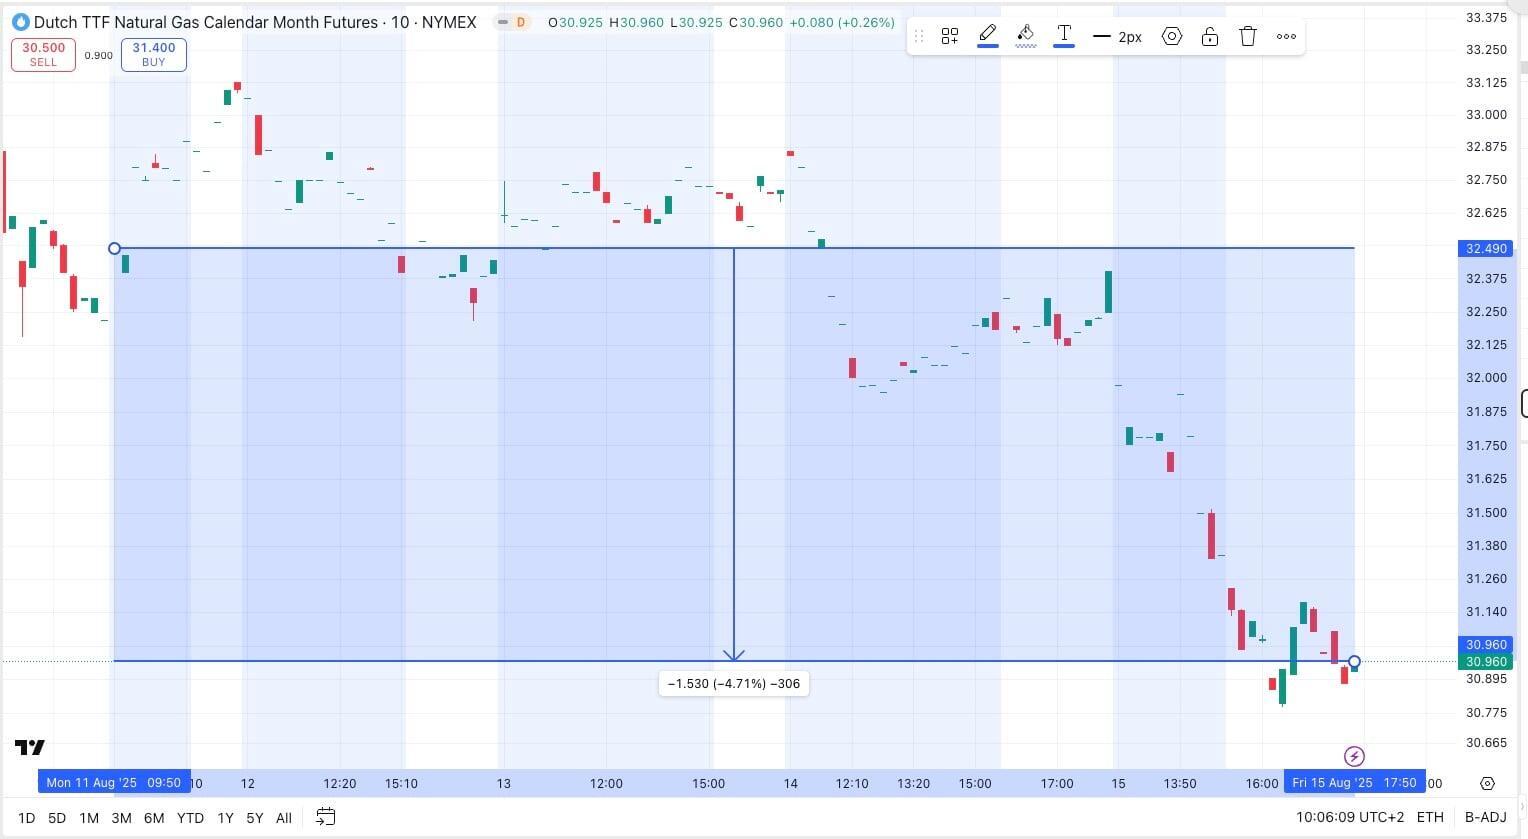1528x839 pixels.
Task: Select the 1Y time range
Action: pos(226,818)
